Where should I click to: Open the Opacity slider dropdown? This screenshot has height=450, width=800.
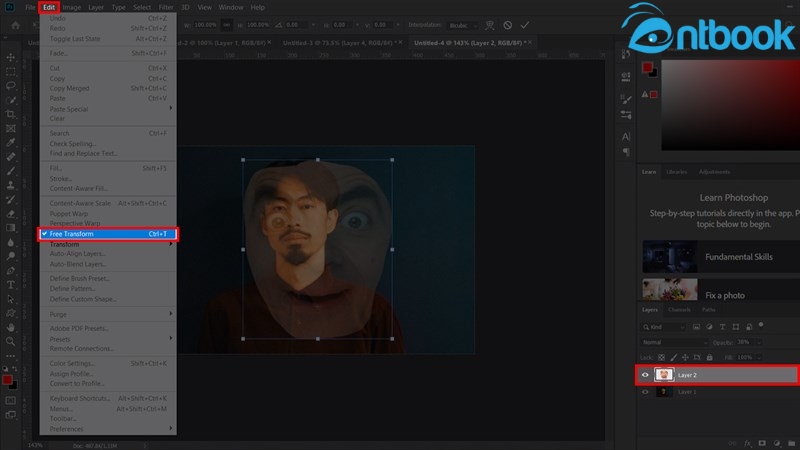pos(759,342)
